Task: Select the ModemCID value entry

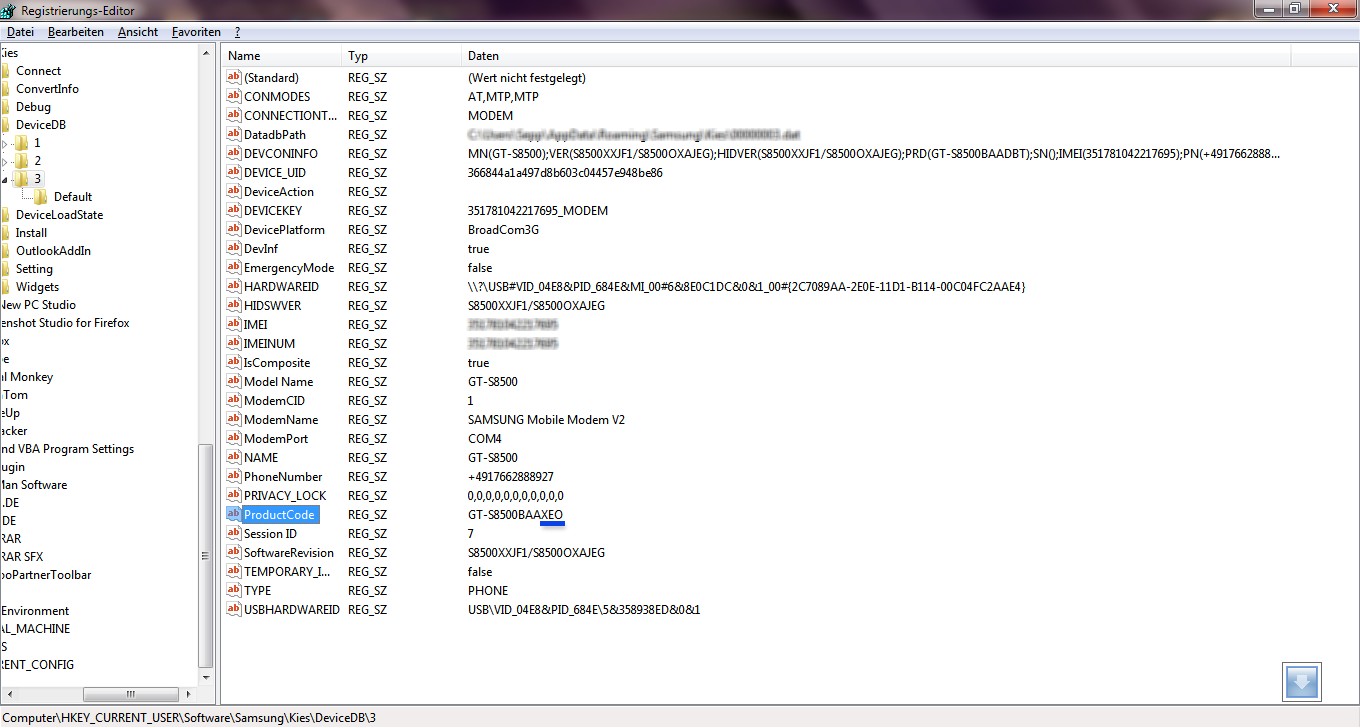Action: (x=274, y=401)
